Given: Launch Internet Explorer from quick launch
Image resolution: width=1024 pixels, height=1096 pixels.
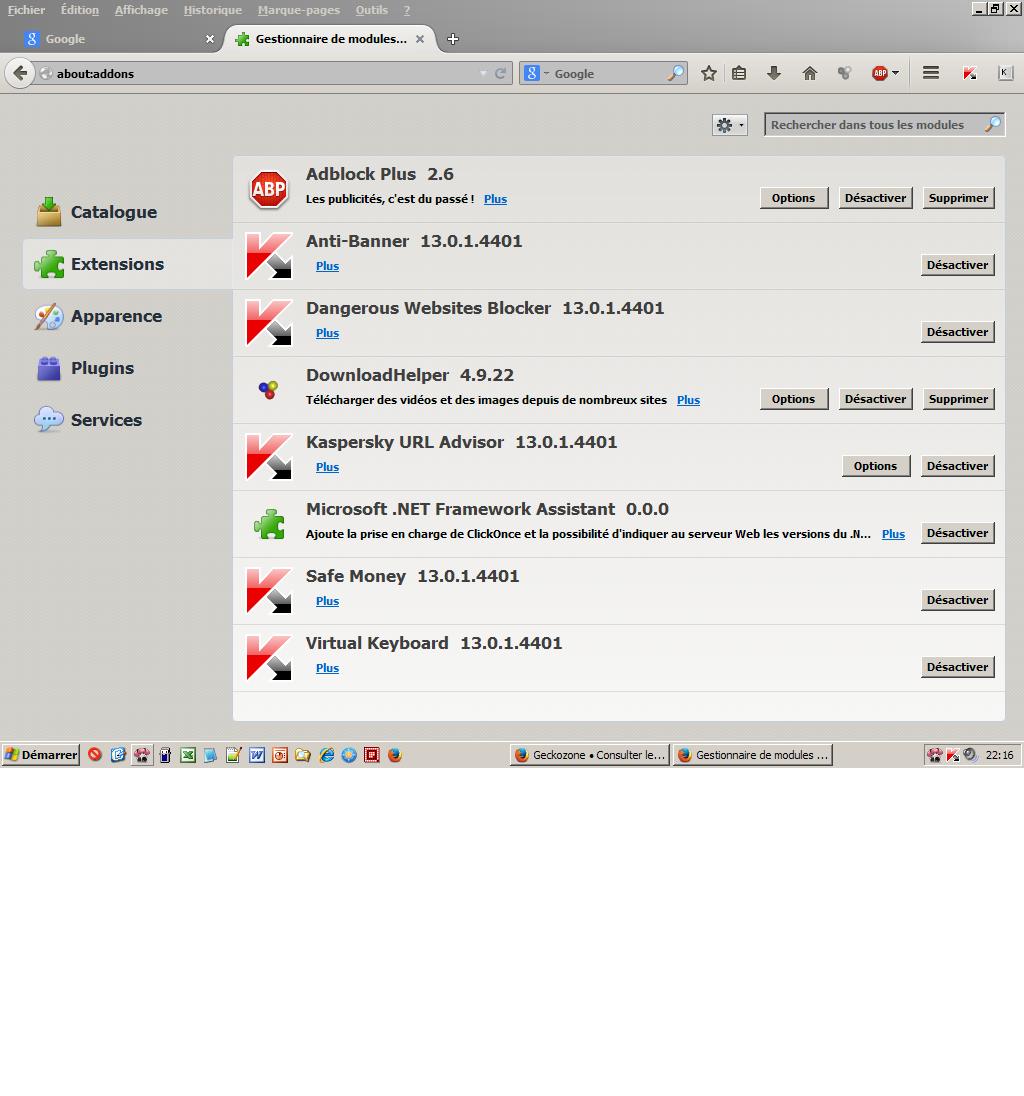Looking at the screenshot, I should (326, 755).
